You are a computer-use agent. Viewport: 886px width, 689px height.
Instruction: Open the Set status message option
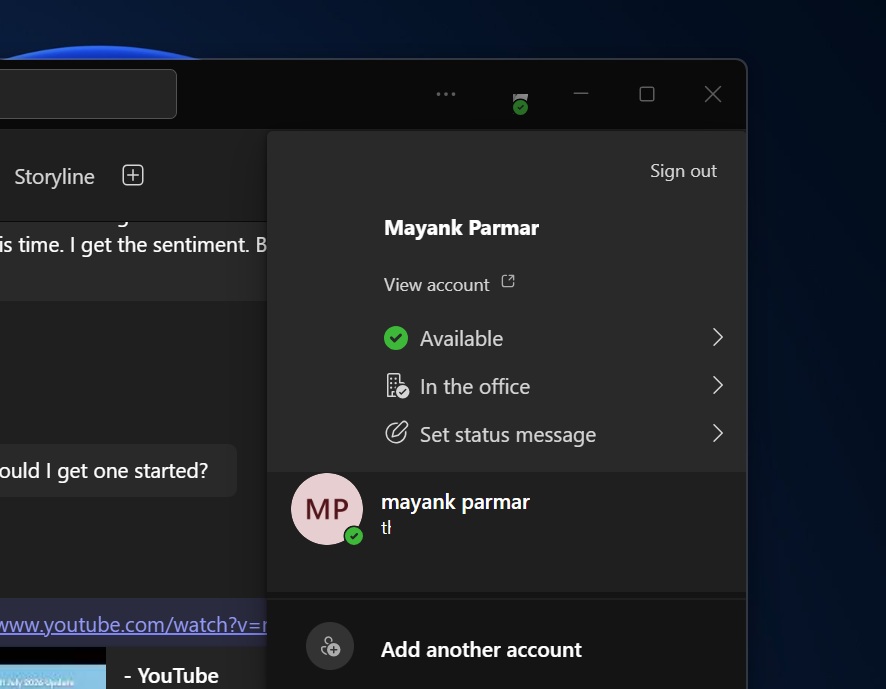pos(554,434)
